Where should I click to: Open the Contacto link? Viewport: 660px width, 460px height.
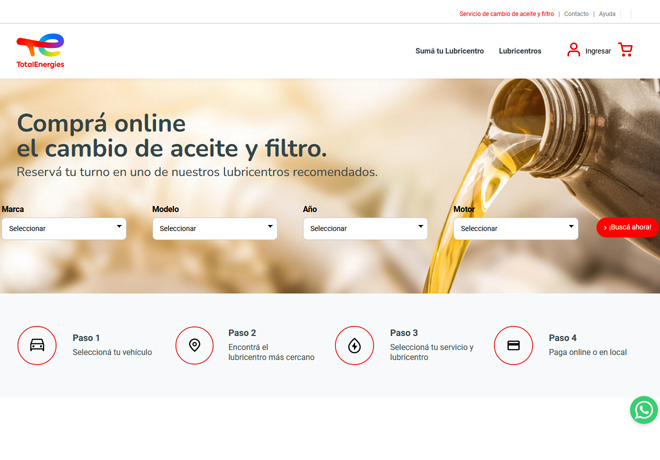click(x=576, y=14)
